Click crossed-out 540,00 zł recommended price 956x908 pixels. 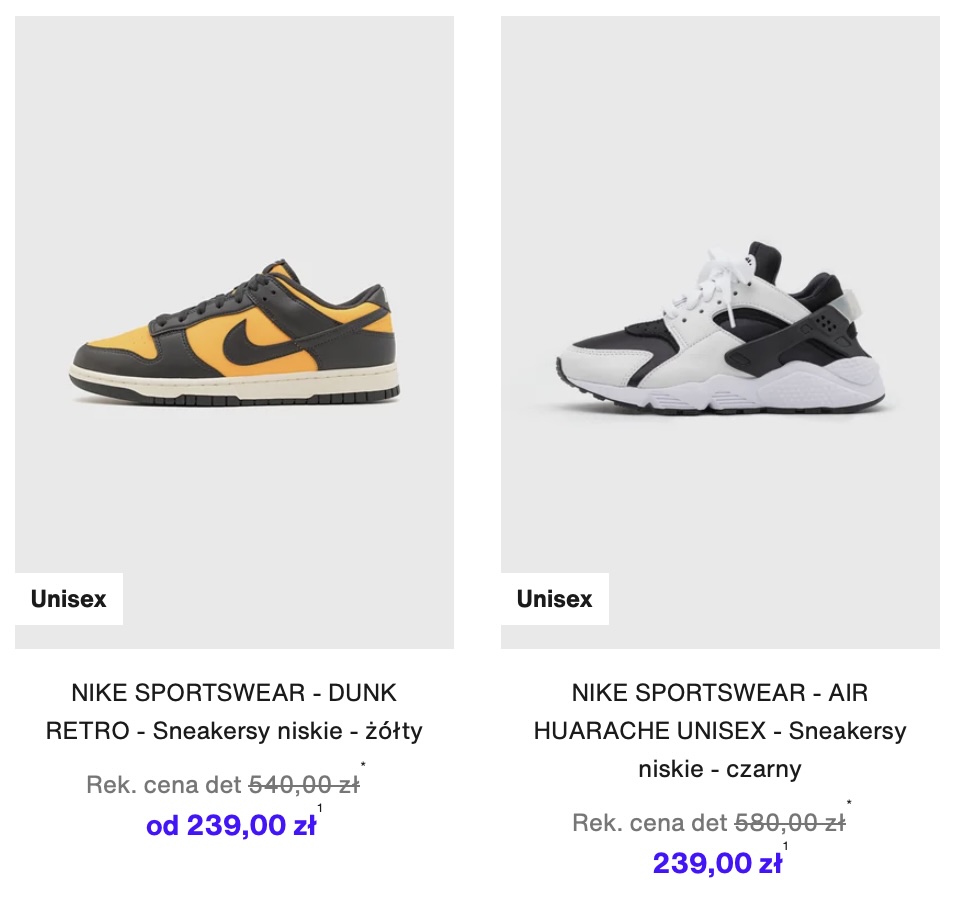(304, 785)
